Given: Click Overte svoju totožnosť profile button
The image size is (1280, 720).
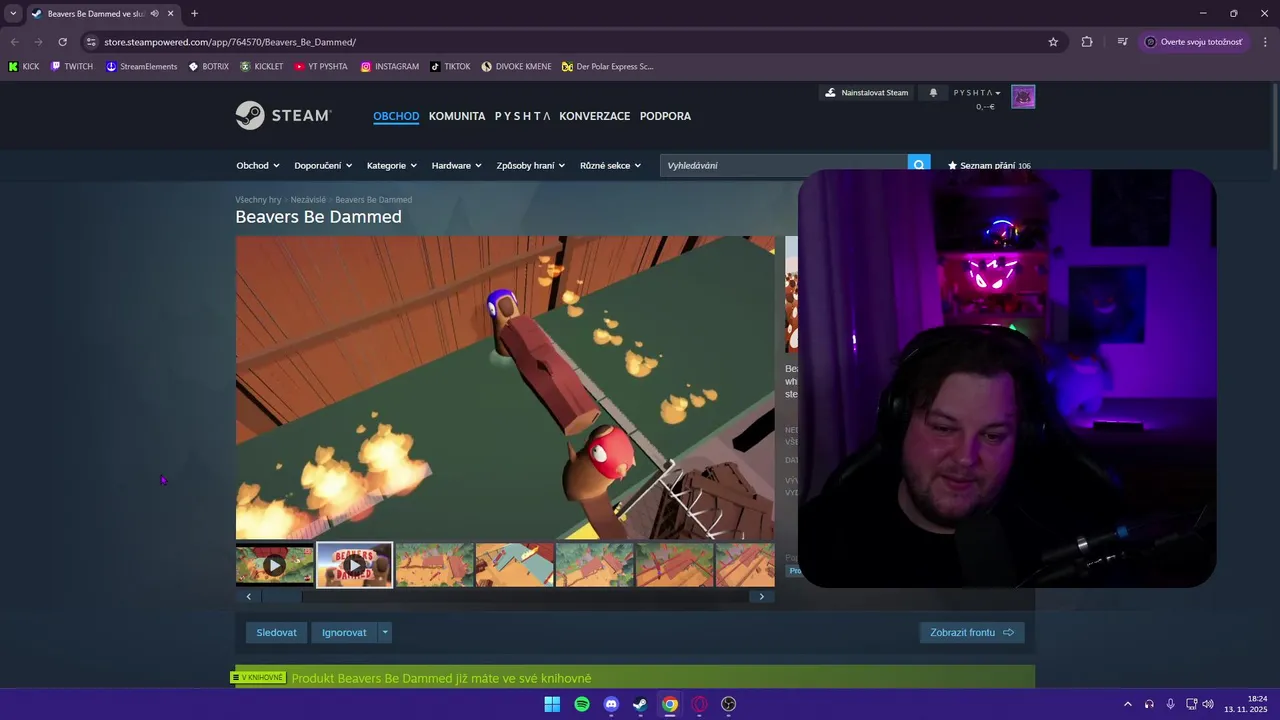Looking at the screenshot, I should (x=1194, y=42).
